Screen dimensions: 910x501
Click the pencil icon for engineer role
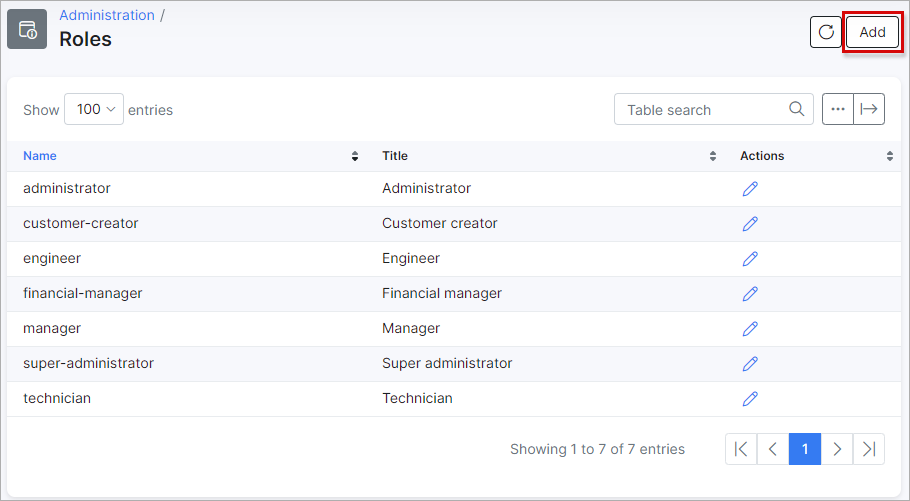[x=750, y=258]
